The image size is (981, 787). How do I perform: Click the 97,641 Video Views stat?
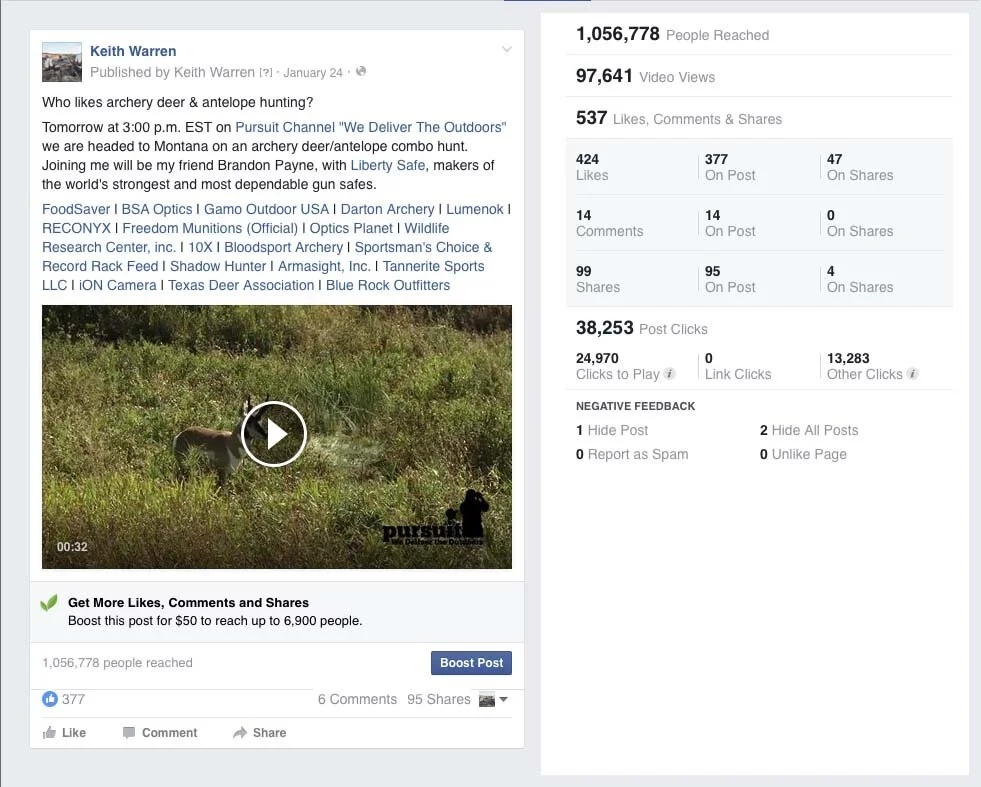[645, 76]
